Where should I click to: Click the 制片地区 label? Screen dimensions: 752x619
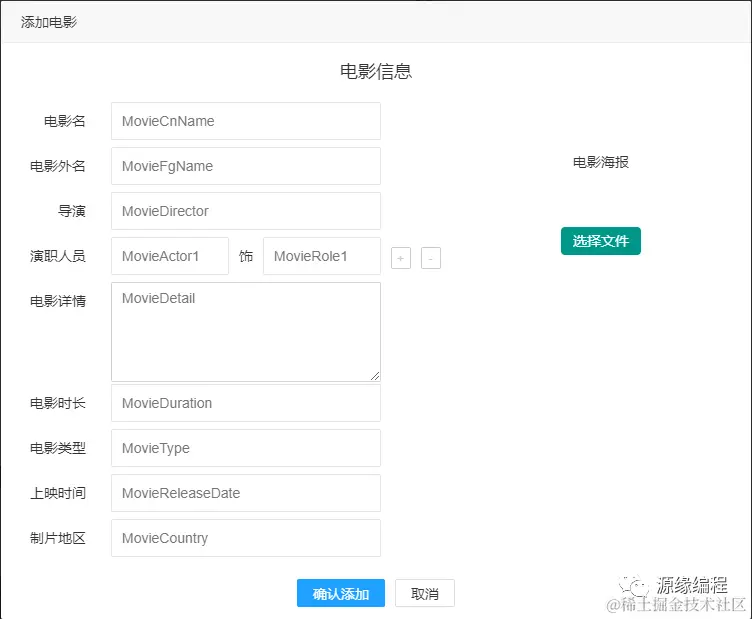[x=58, y=538]
